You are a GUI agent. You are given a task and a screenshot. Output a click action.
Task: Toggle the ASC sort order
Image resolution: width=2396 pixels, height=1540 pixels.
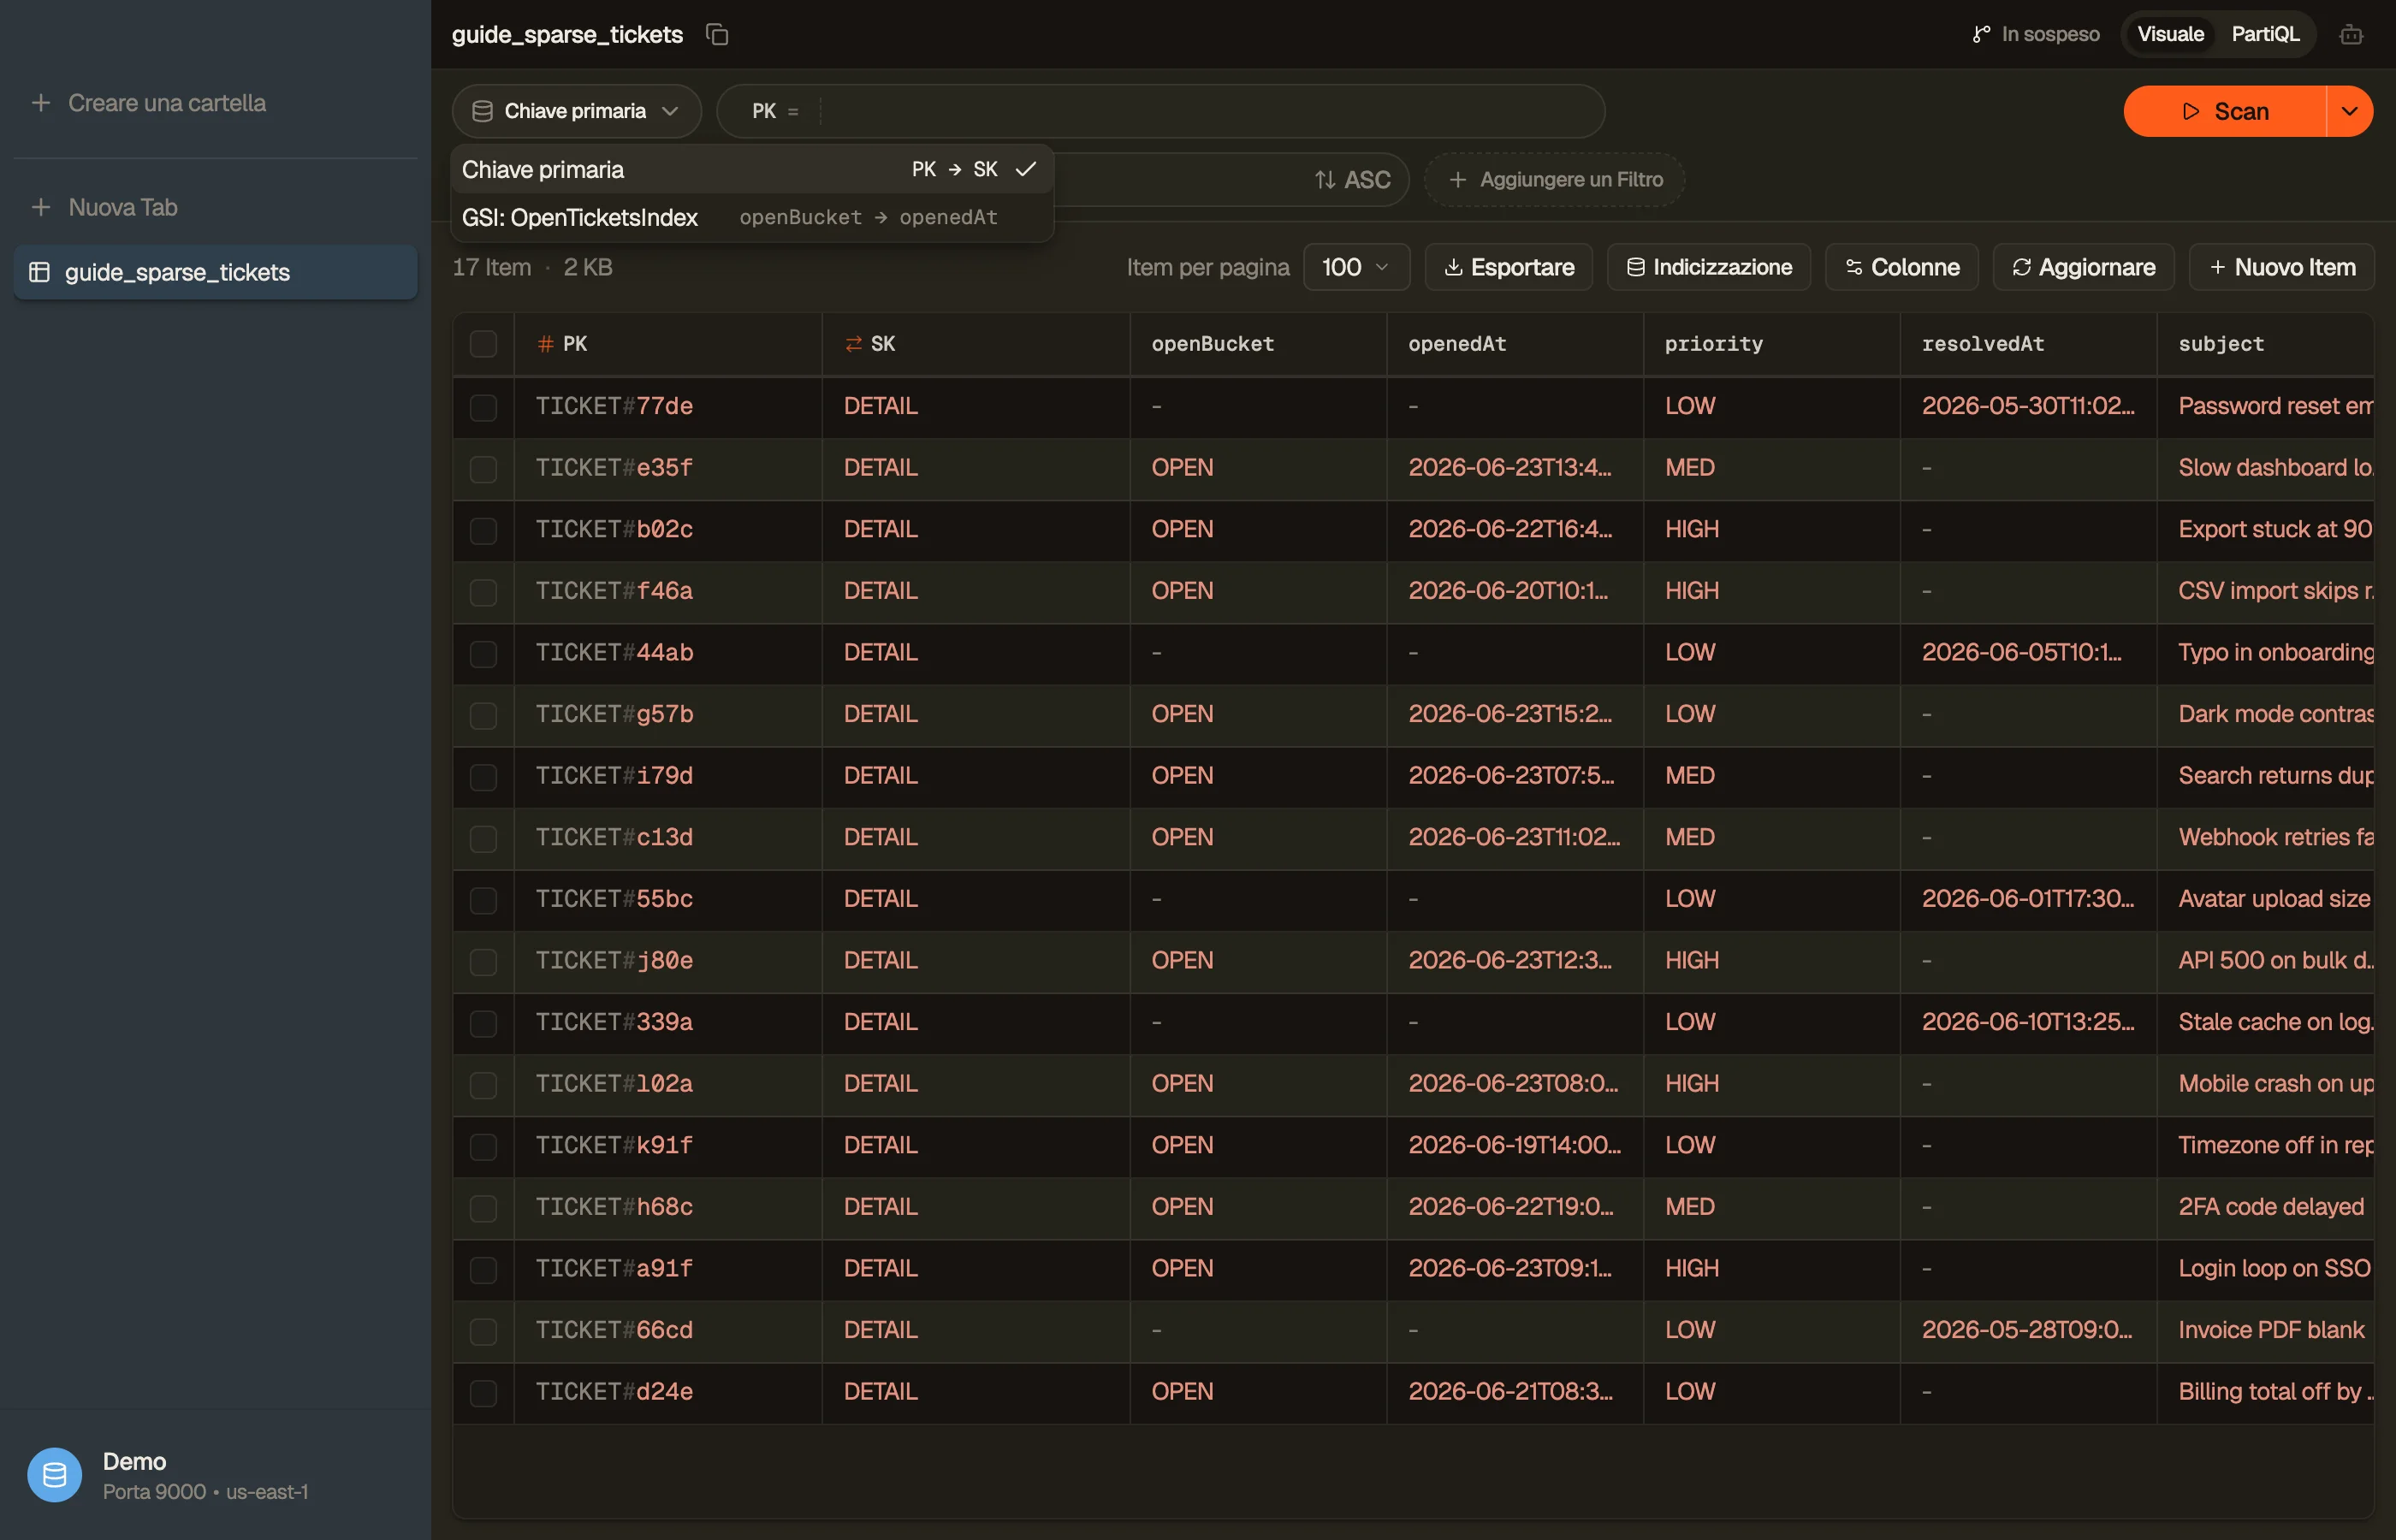point(1352,180)
